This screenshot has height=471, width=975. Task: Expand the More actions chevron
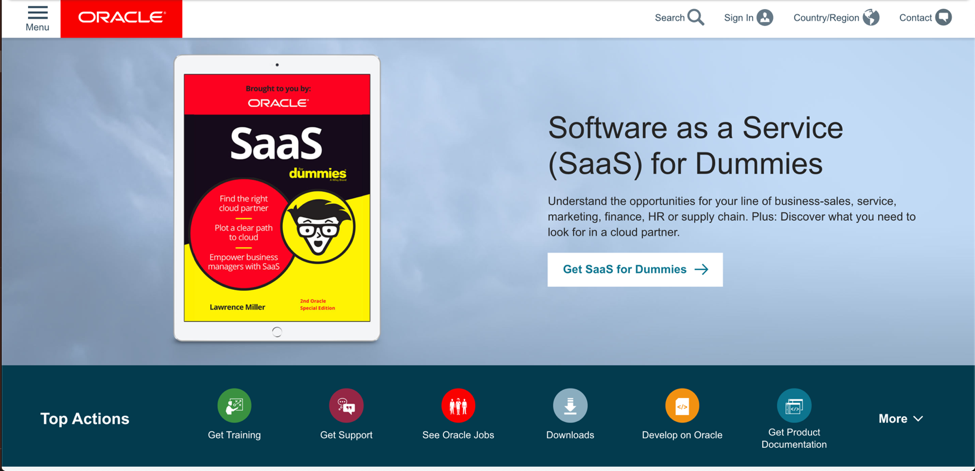[918, 419]
